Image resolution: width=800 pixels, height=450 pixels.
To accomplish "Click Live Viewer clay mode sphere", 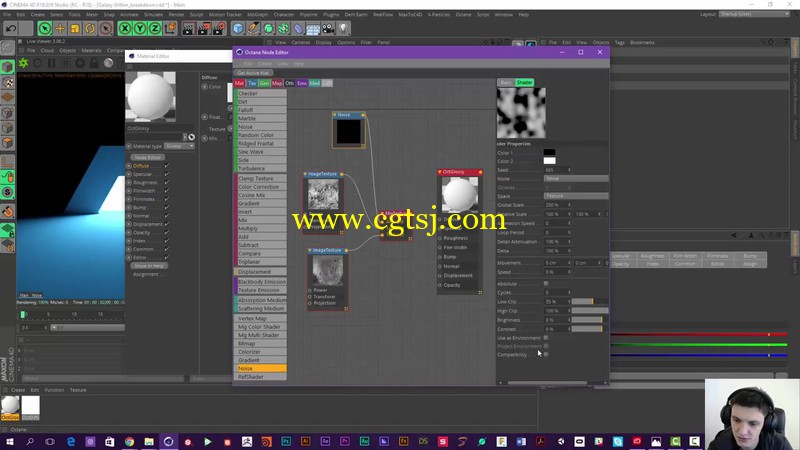I will click(x=108, y=63).
